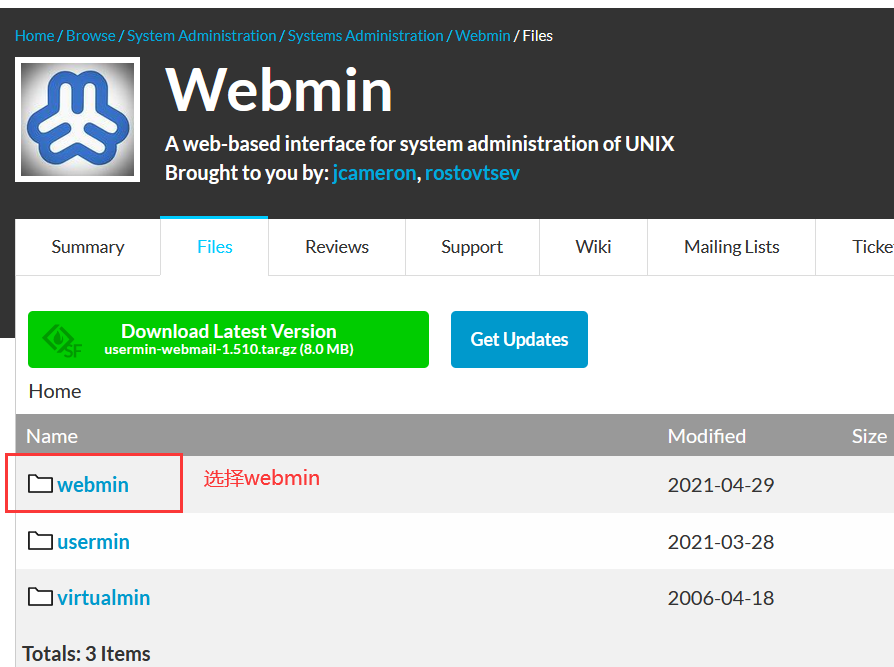Image resolution: width=894 pixels, height=667 pixels.
Task: Open the partially visible Tickets tab
Action: [855, 247]
